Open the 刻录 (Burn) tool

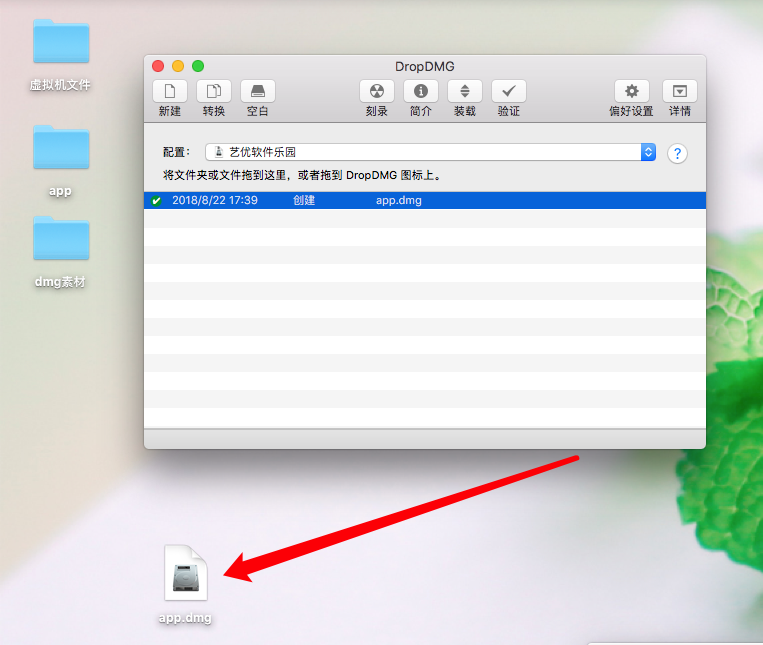pos(377,91)
